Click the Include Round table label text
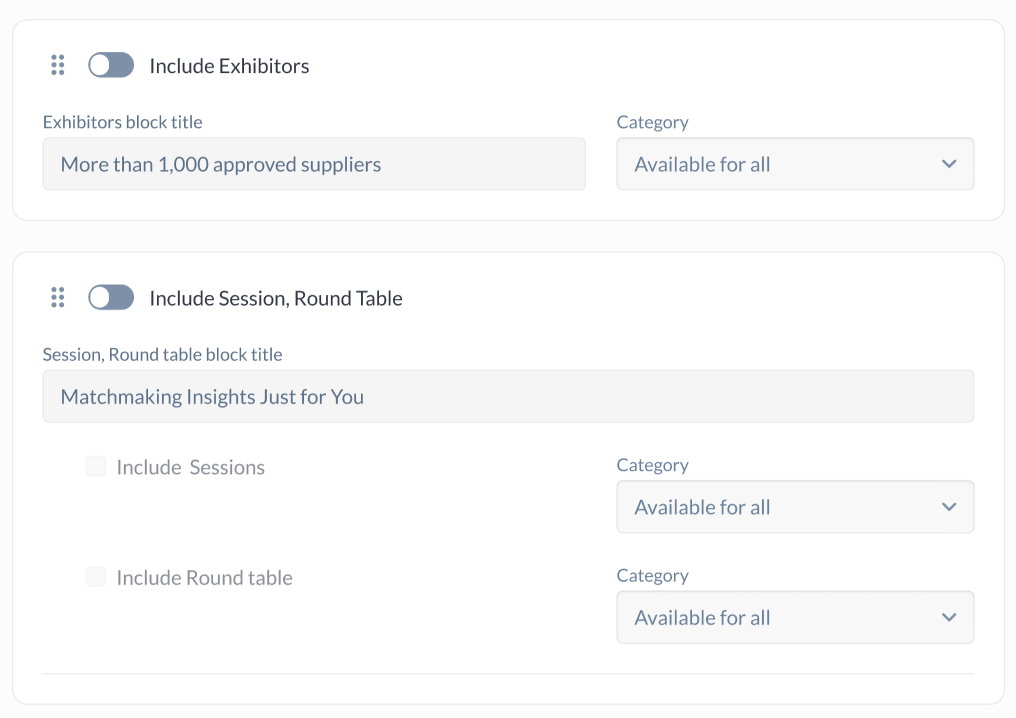Viewport: 1016px width, 718px height. coord(204,578)
